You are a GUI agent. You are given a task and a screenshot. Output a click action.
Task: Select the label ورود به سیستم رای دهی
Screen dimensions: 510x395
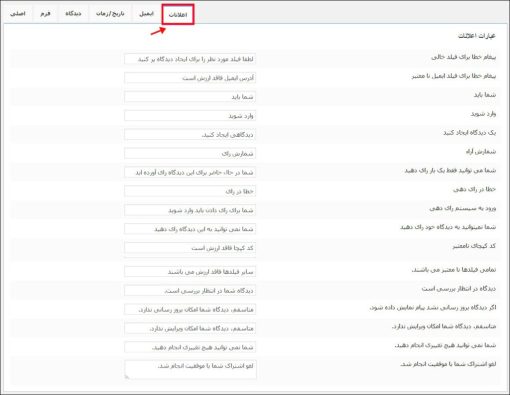pyautogui.click(x=463, y=208)
